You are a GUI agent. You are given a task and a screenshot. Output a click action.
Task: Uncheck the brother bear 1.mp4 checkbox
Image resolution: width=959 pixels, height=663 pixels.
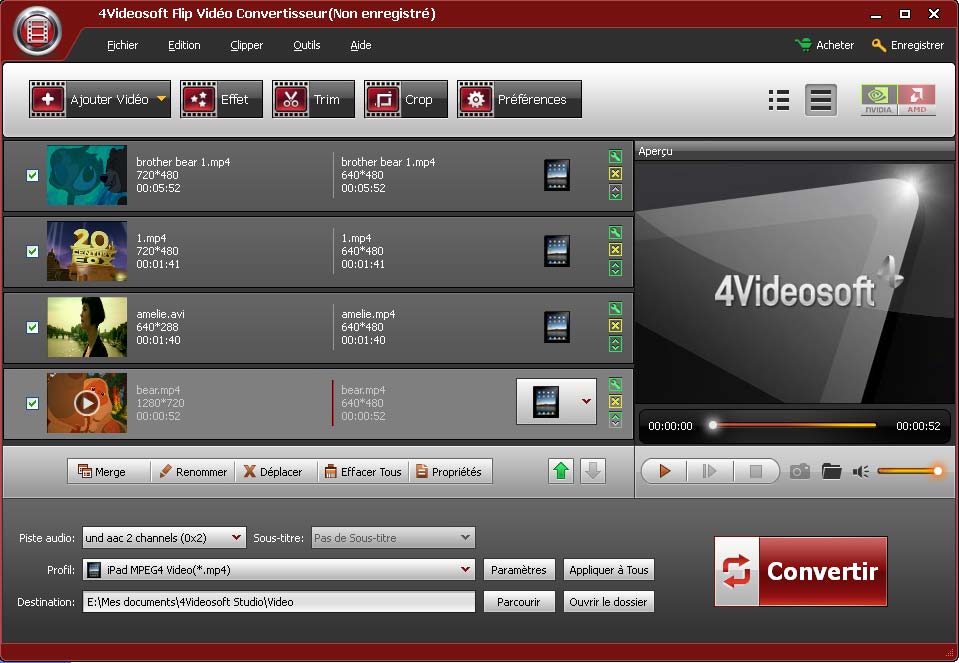pyautogui.click(x=32, y=175)
